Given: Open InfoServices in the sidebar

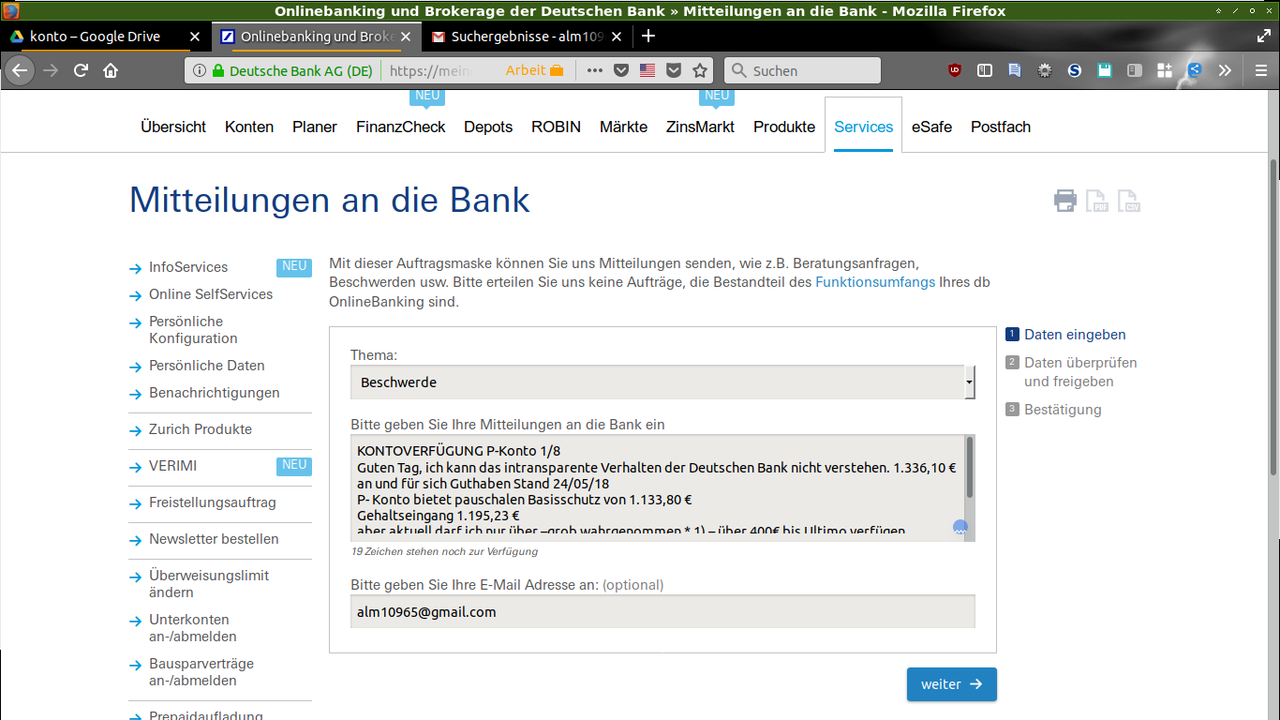Looking at the screenshot, I should (x=188, y=267).
